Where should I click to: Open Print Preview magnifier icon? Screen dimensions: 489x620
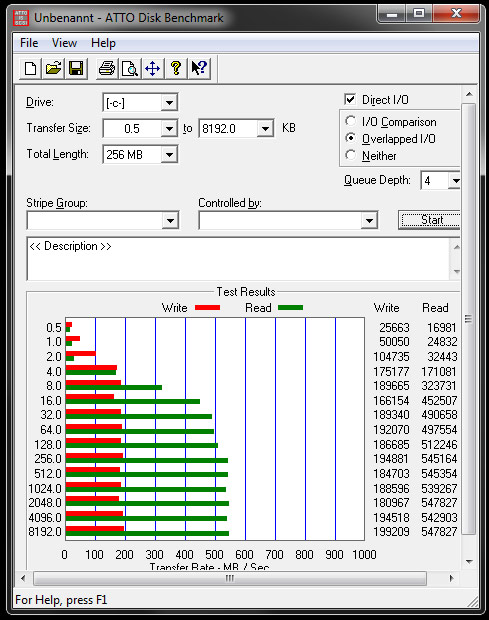tap(130, 68)
